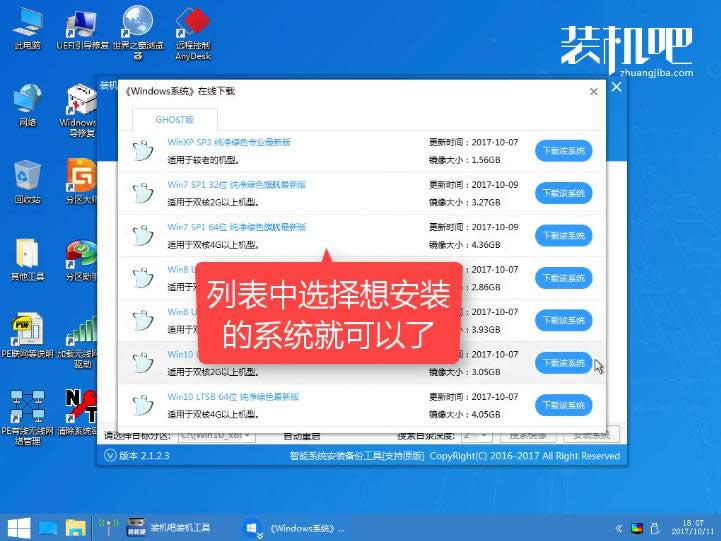Open the UEFI引导修复 desktop shortcut
Screen dimensions: 721x541
[80, 24]
